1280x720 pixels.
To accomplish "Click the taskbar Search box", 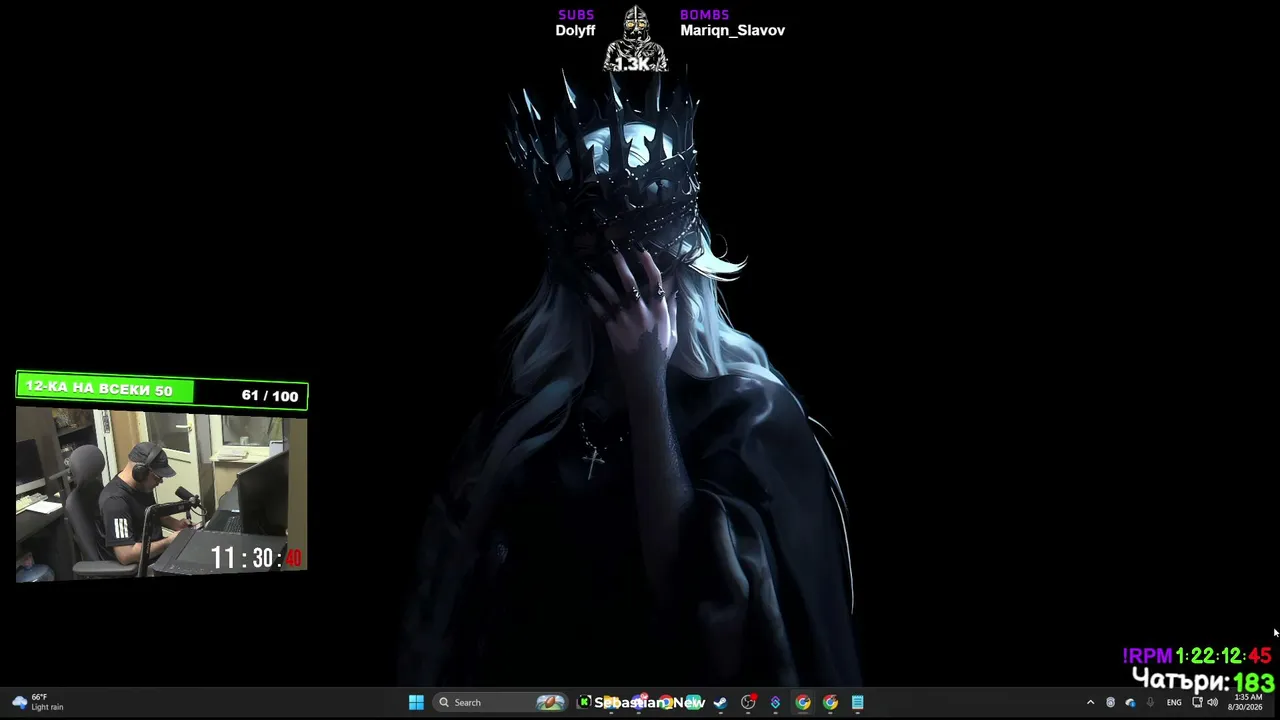I will (x=500, y=702).
